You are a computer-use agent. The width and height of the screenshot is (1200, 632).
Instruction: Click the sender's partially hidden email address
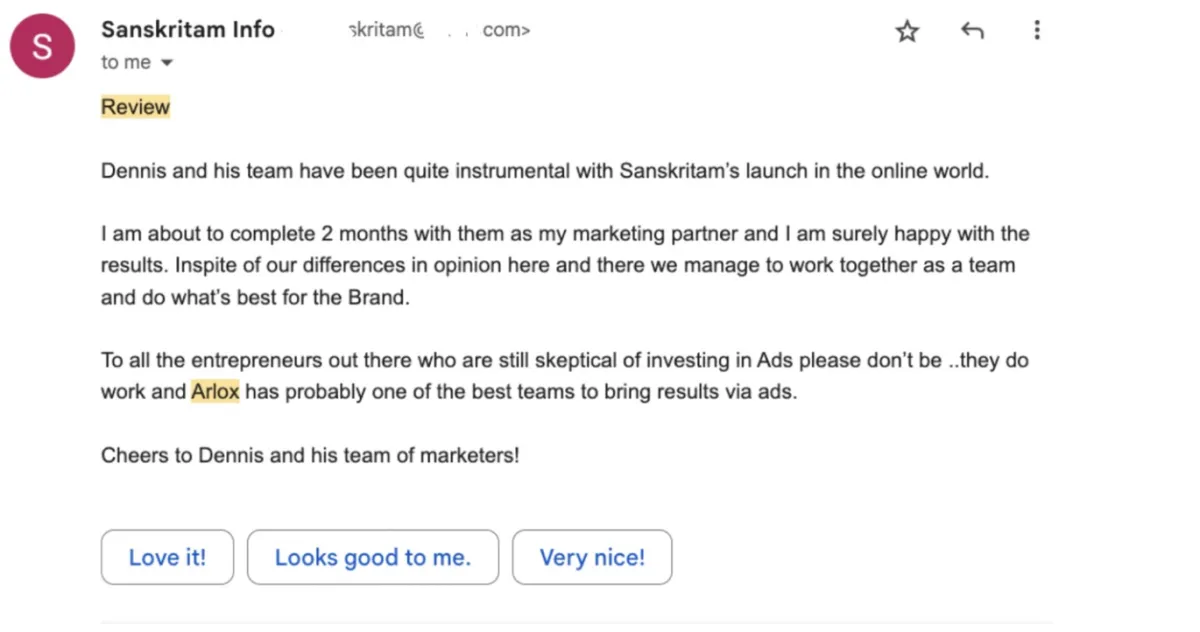(438, 30)
